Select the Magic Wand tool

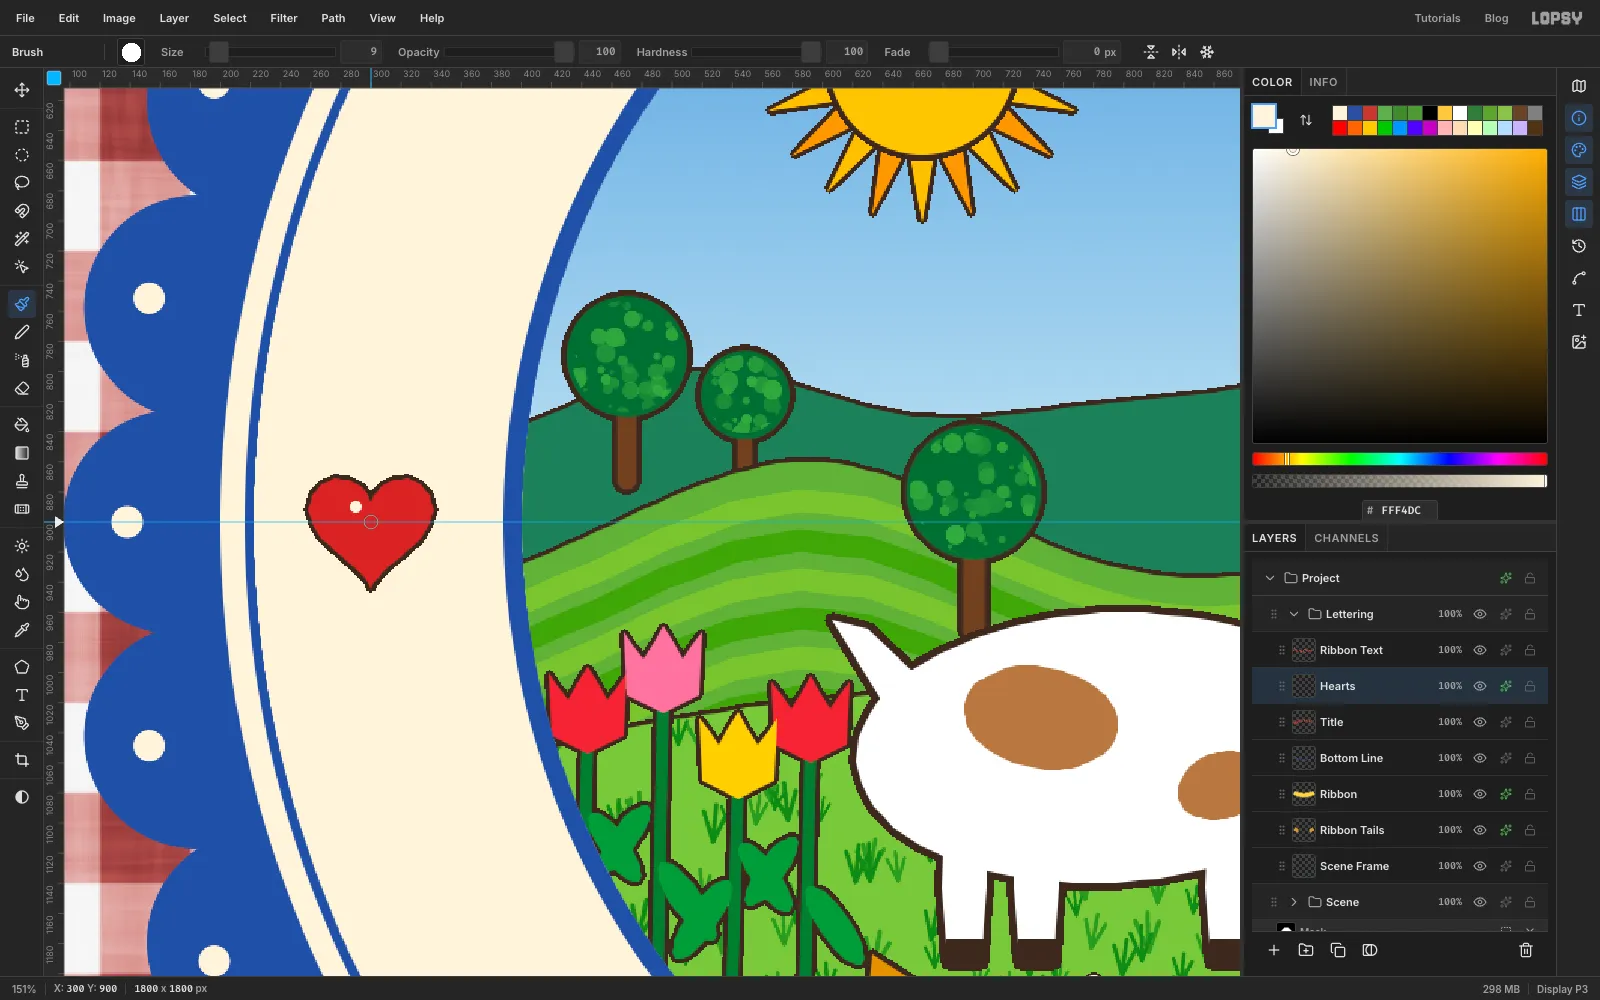[x=22, y=239]
